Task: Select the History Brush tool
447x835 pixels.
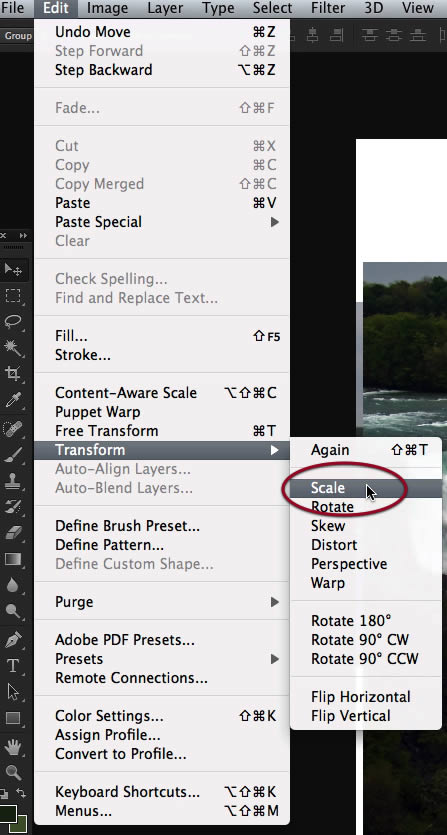Action: (13, 506)
